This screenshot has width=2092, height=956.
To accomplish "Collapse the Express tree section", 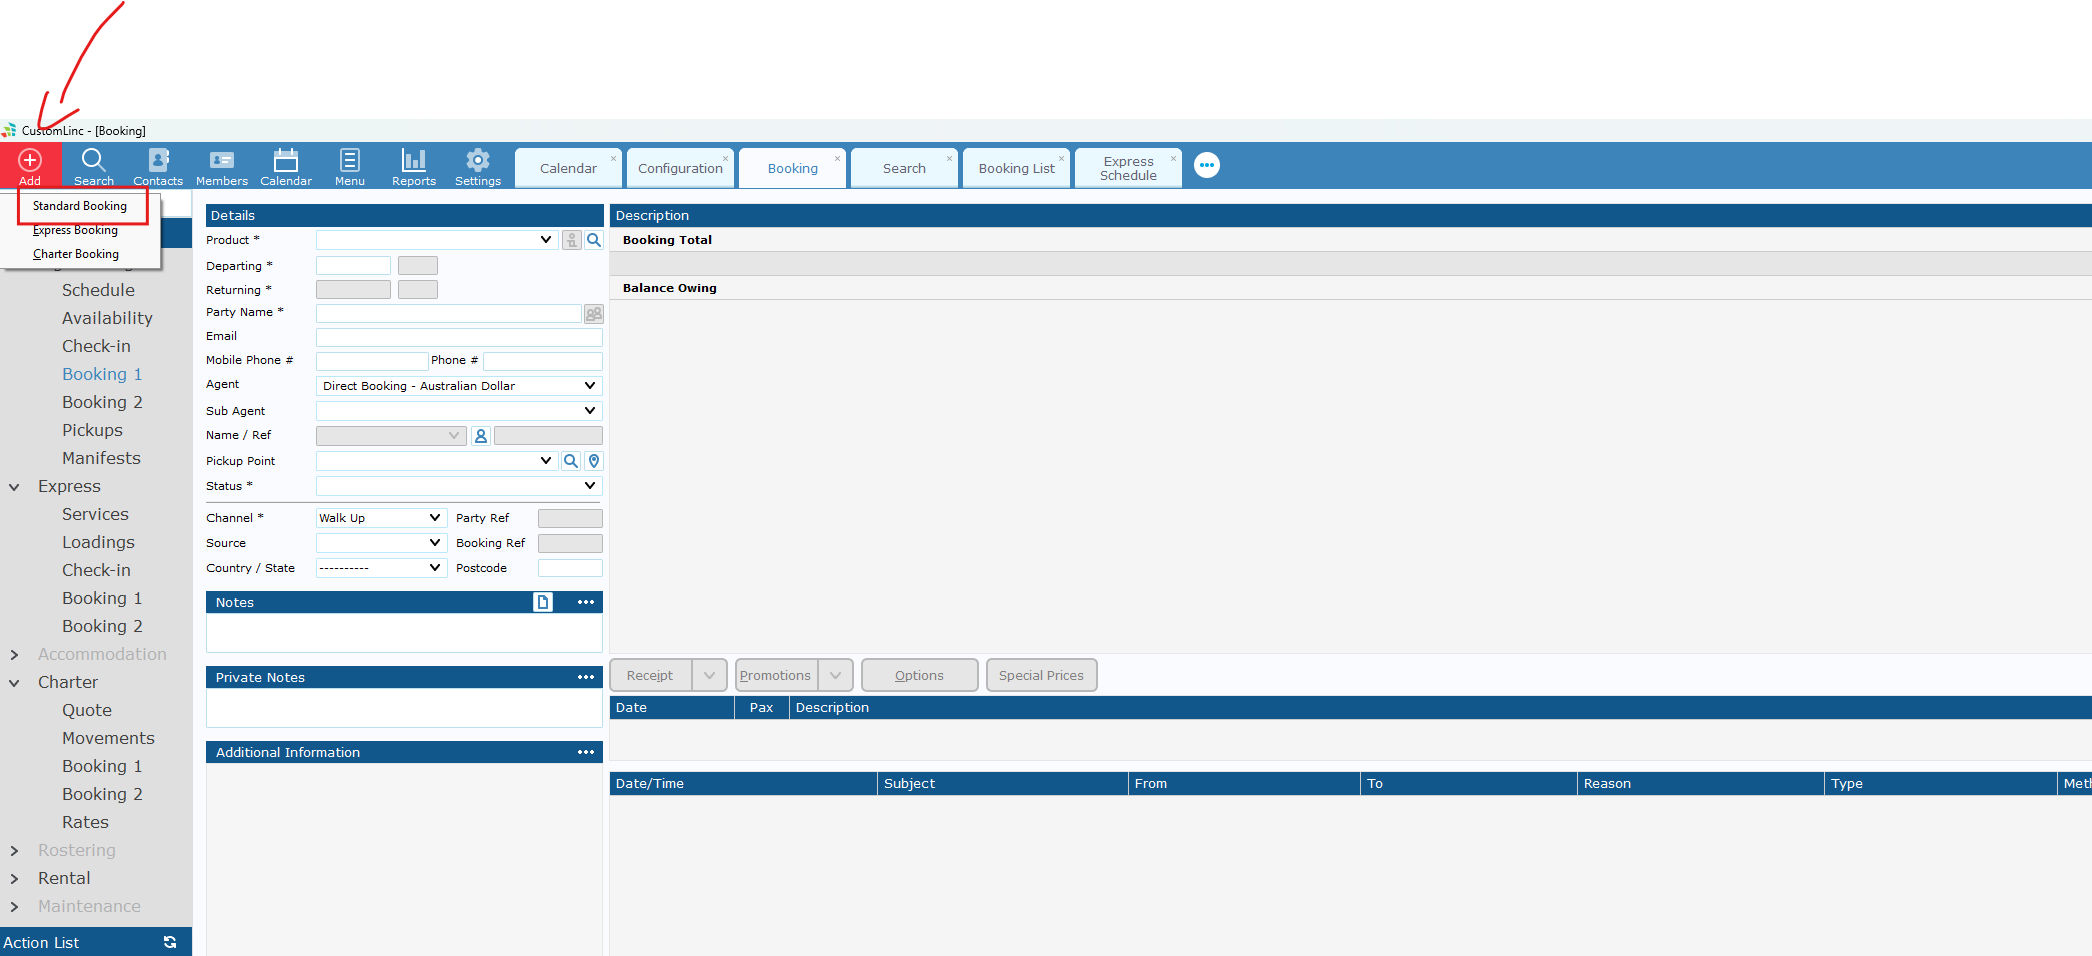I will (14, 487).
